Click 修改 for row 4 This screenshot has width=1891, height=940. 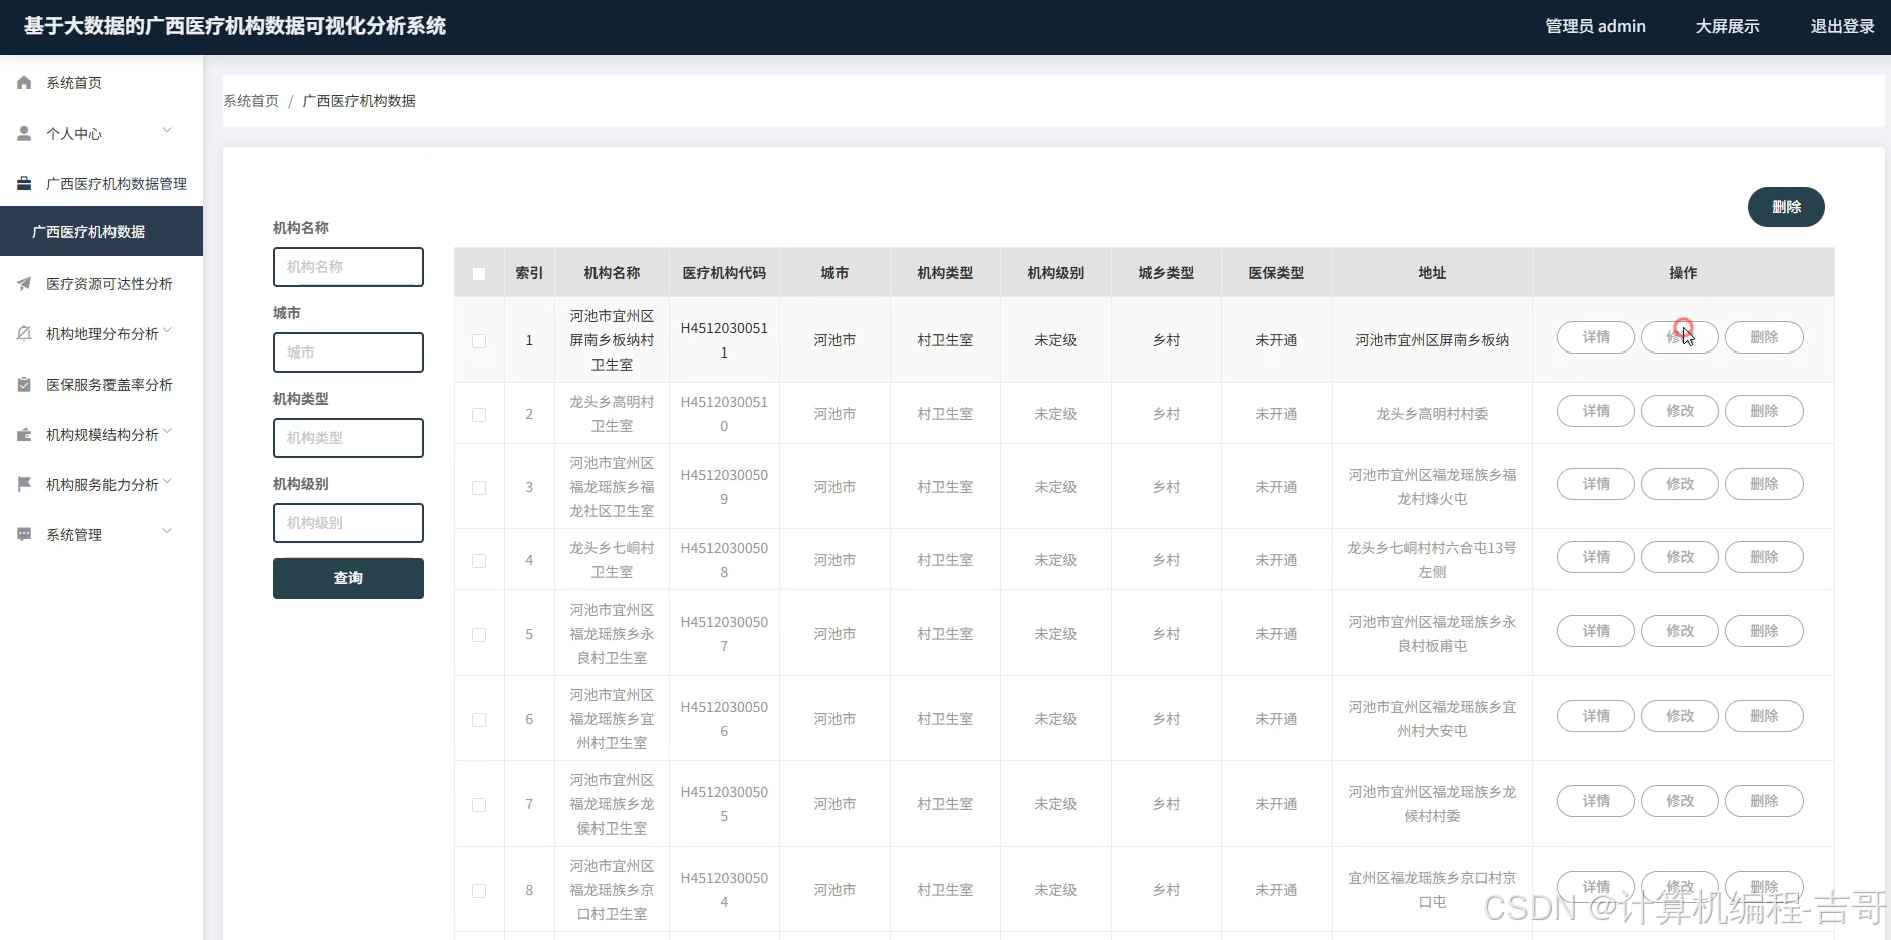[1680, 557]
